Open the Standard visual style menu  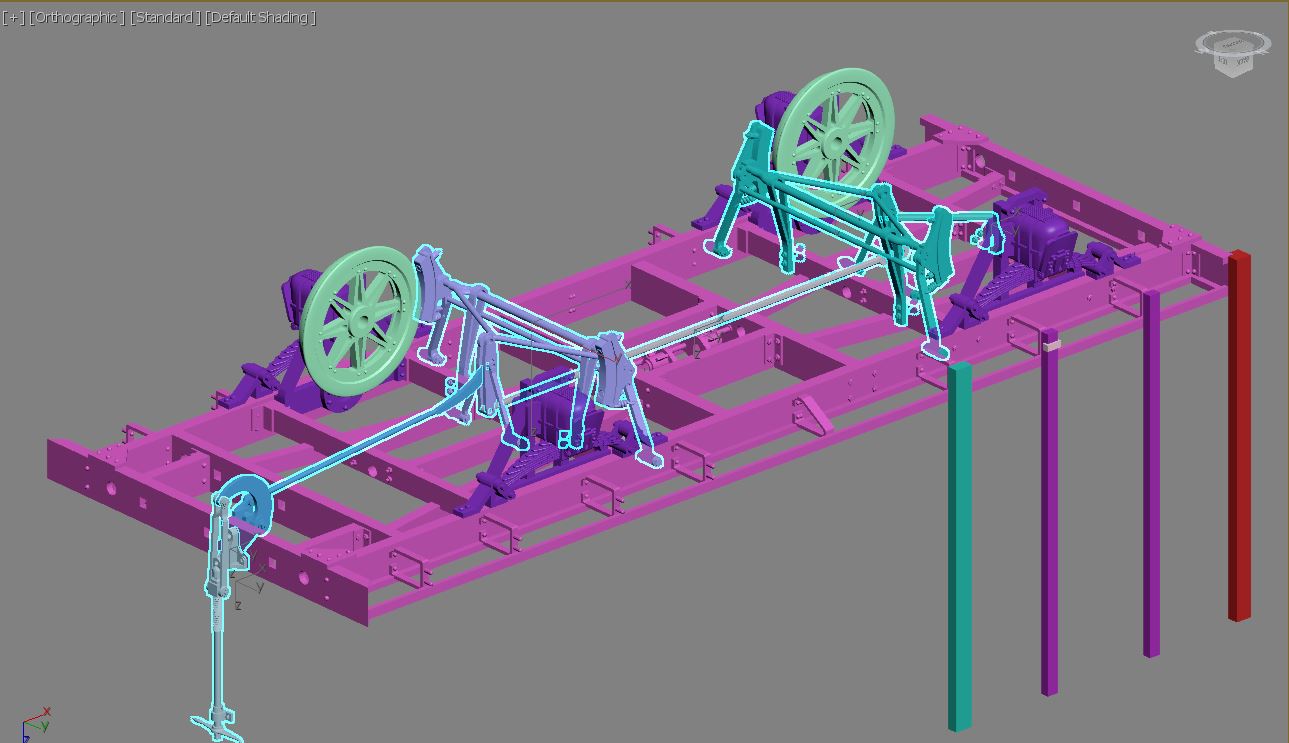pyautogui.click(x=165, y=18)
